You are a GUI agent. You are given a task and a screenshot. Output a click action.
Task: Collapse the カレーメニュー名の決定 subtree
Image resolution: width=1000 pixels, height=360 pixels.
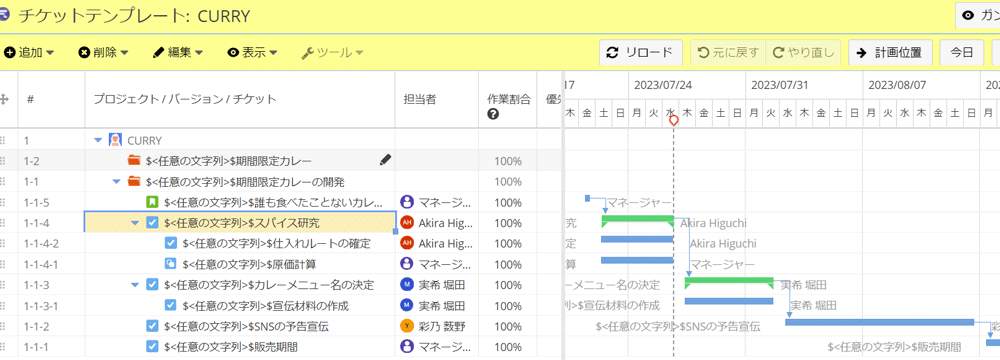coord(135,285)
